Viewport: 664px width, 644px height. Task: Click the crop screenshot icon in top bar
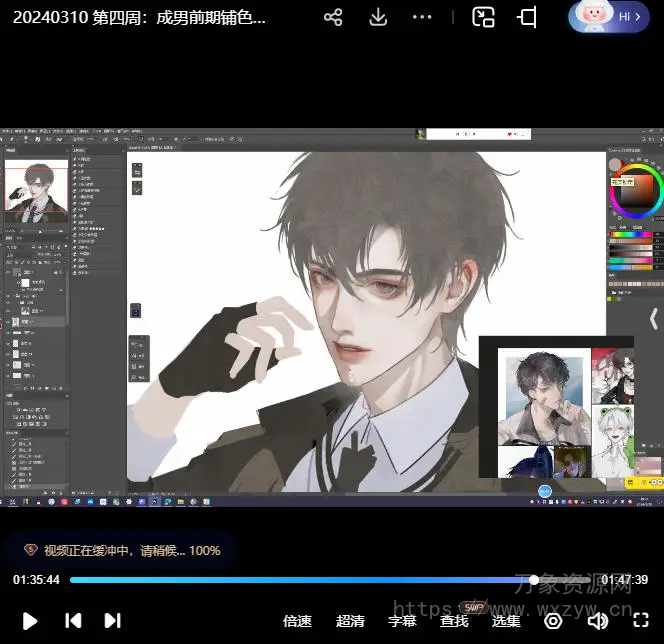pos(527,17)
